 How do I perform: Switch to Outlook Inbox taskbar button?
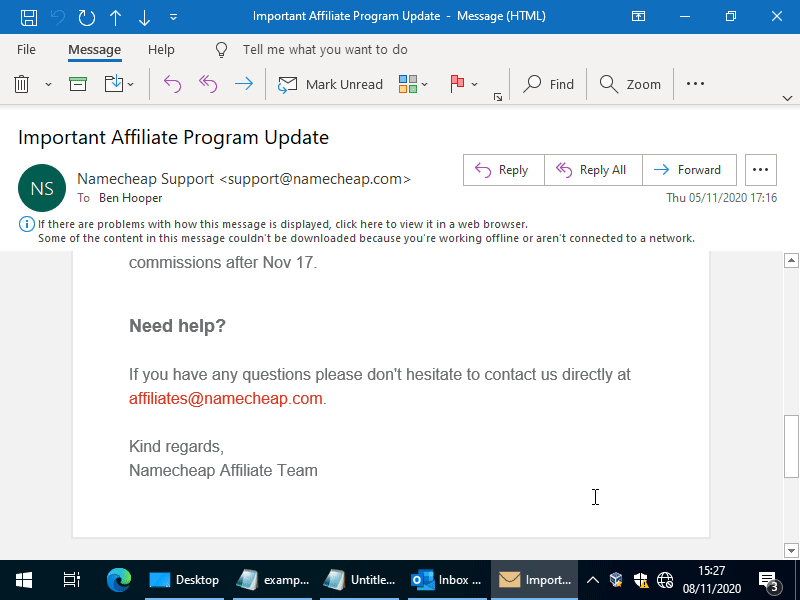(446, 580)
